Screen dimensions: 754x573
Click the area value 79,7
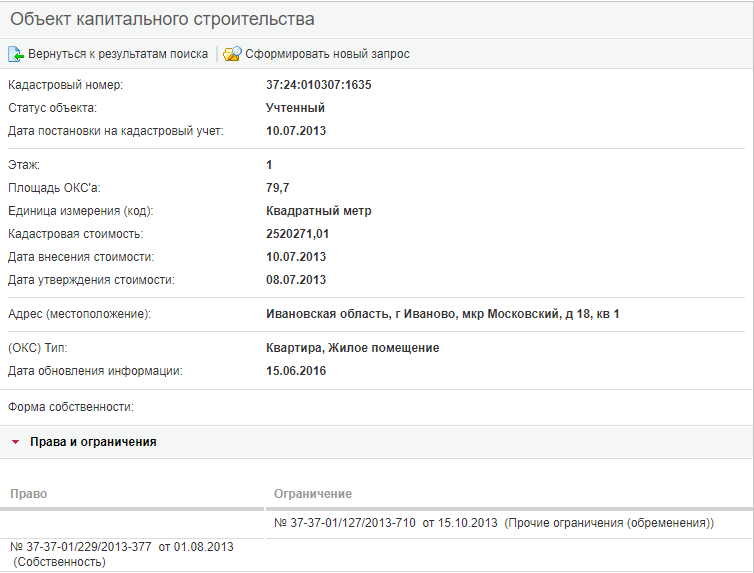(279, 188)
